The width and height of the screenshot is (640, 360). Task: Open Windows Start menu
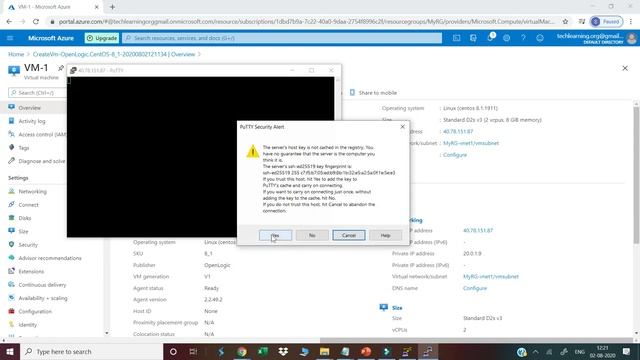(10, 351)
